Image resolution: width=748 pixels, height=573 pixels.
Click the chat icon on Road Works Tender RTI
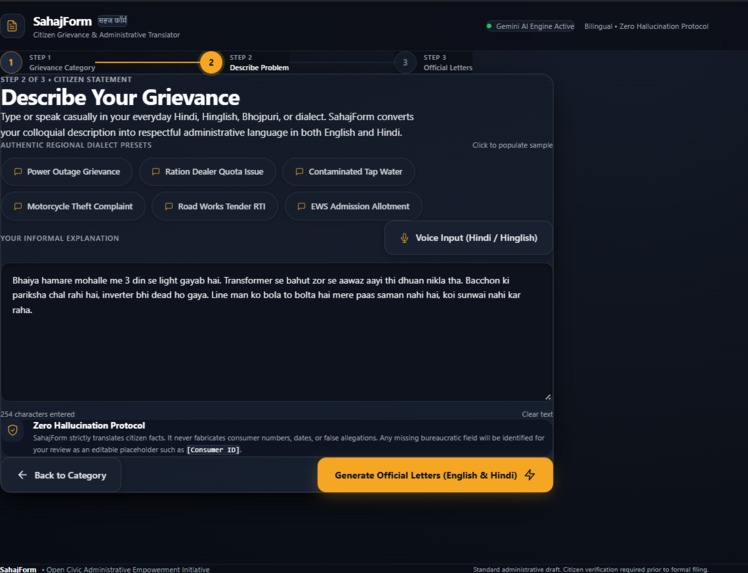click(168, 207)
